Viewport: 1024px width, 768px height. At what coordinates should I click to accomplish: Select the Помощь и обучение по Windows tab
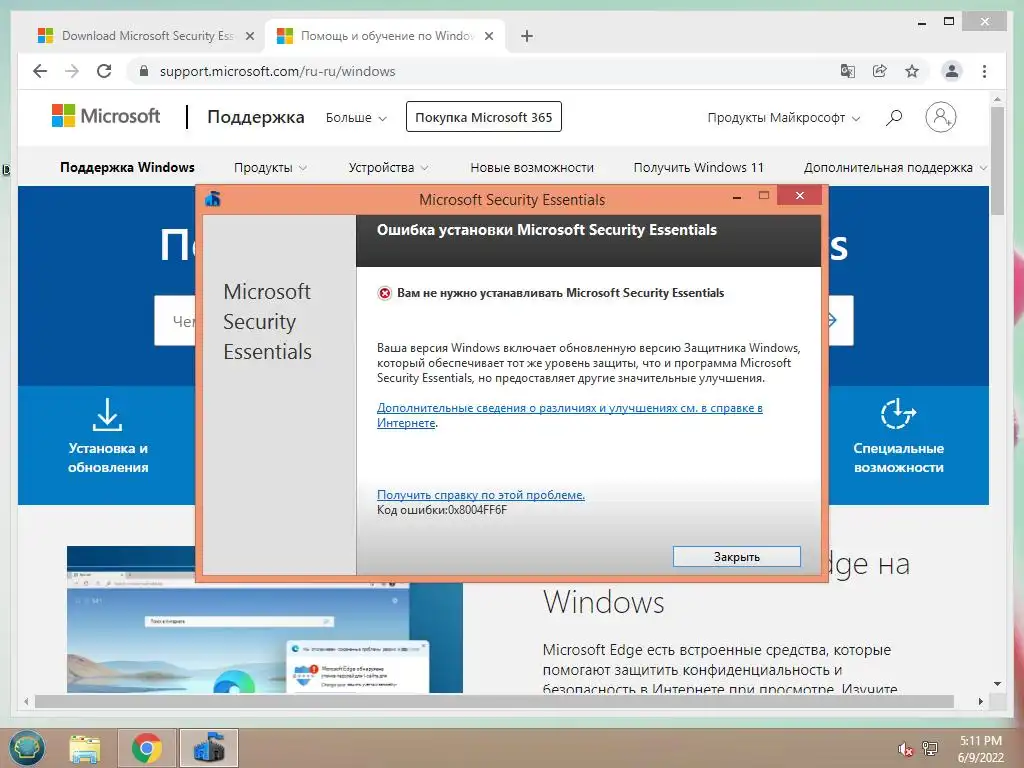pyautogui.click(x=385, y=36)
